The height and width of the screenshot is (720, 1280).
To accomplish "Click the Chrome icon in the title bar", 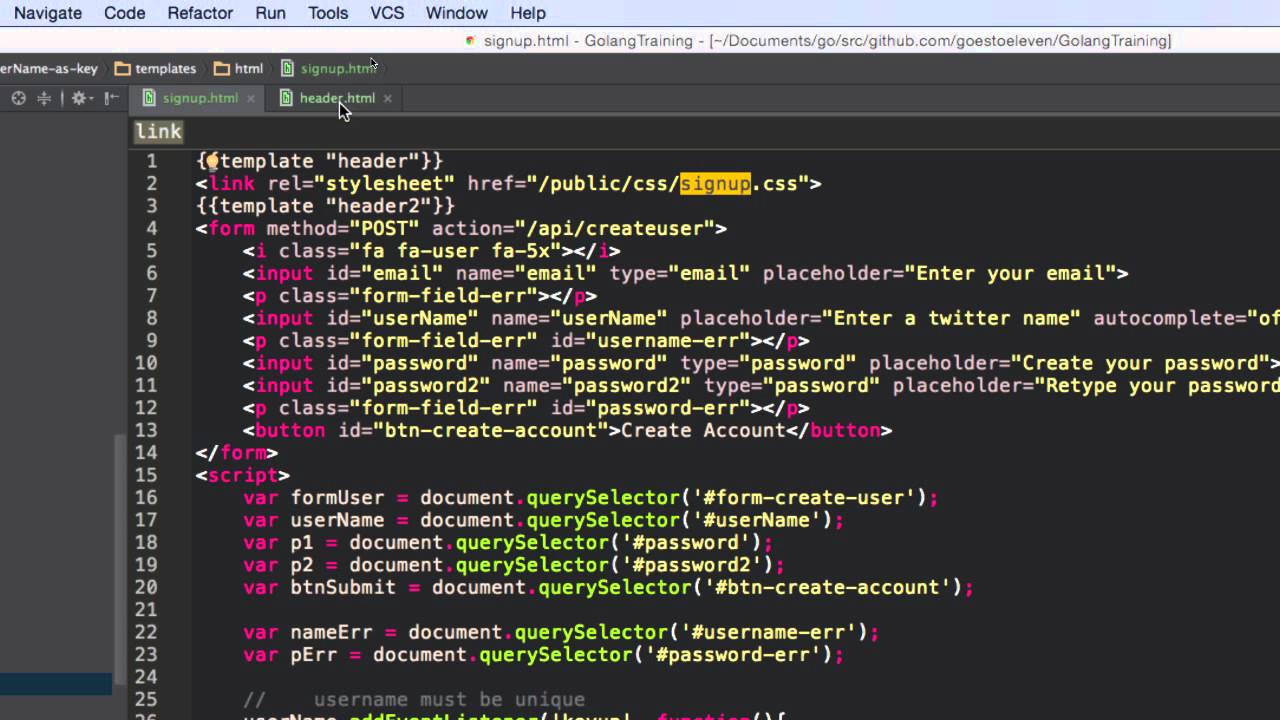I will (471, 41).
